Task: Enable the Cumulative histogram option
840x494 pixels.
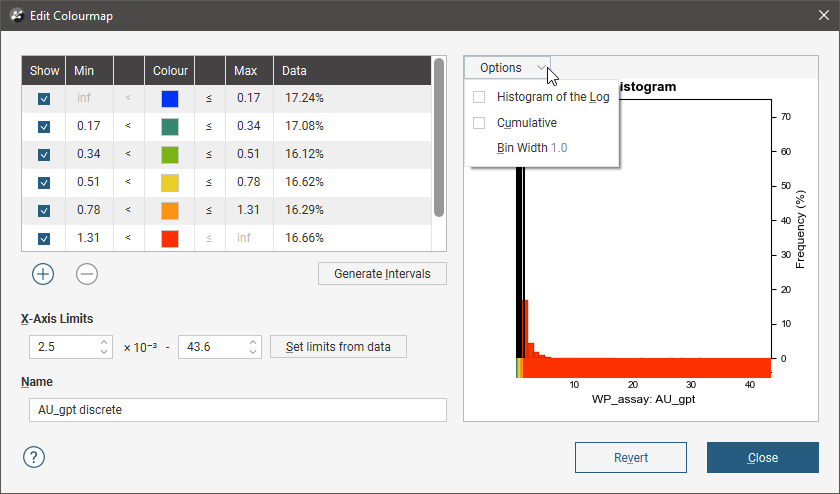Action: pos(479,123)
